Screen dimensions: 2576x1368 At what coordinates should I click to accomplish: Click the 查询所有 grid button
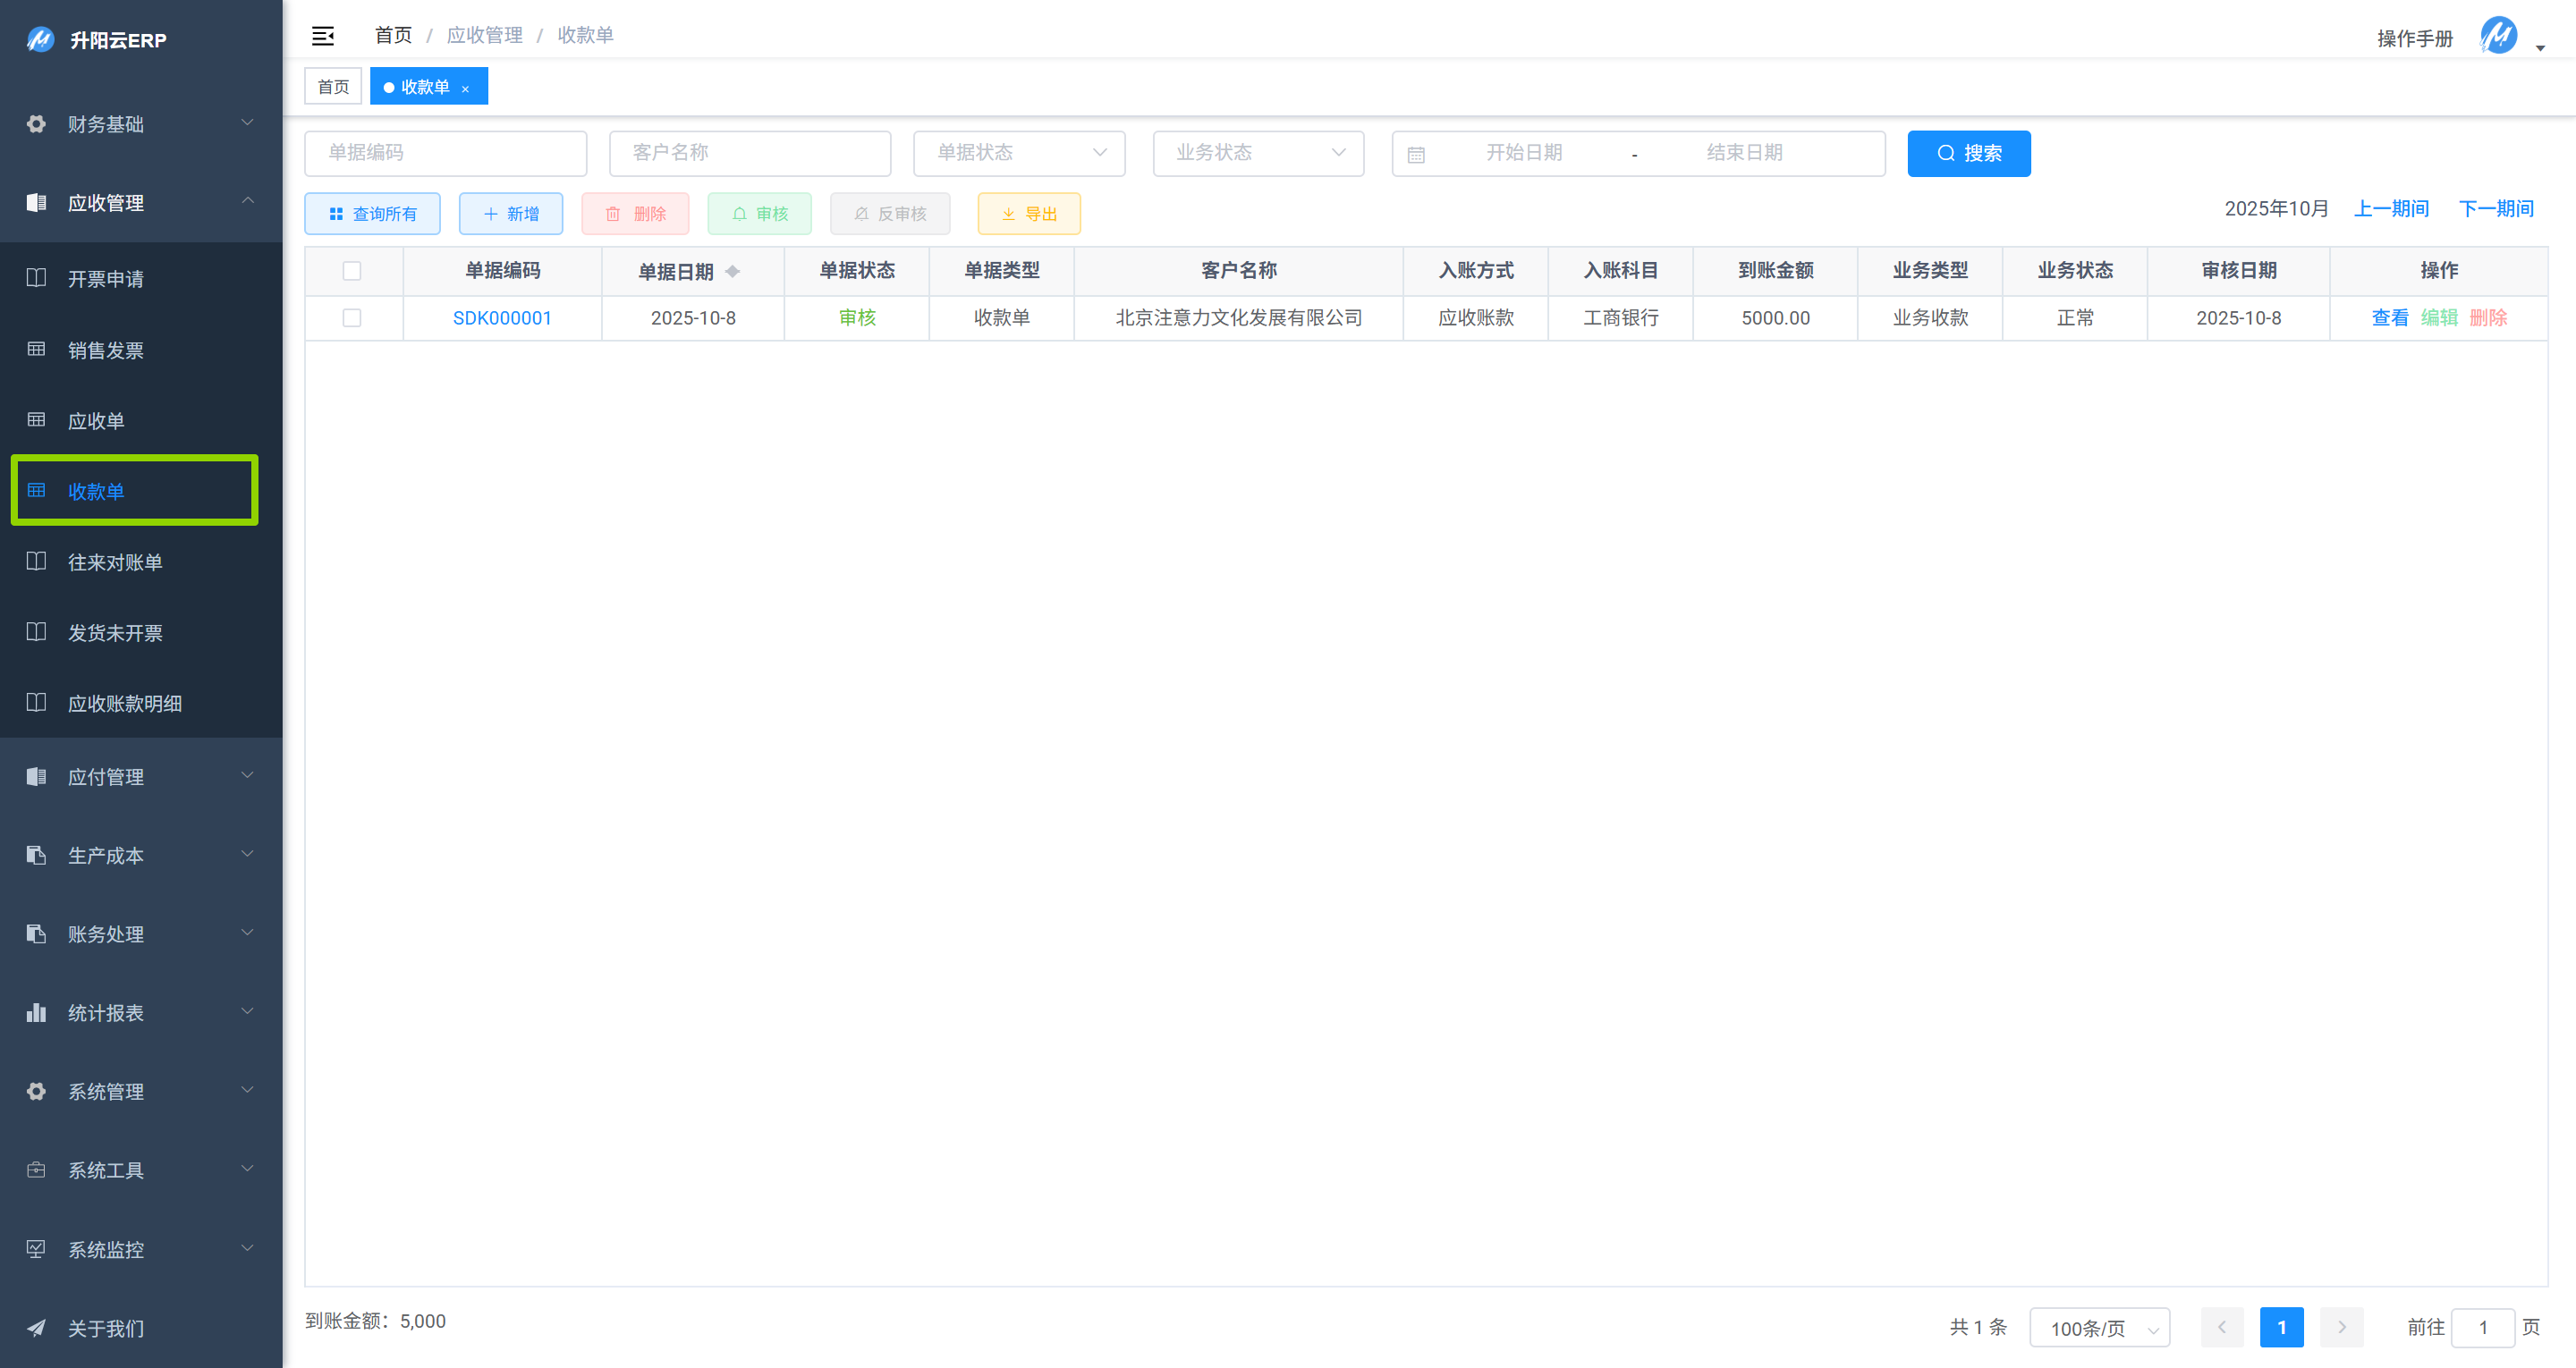(x=372, y=214)
